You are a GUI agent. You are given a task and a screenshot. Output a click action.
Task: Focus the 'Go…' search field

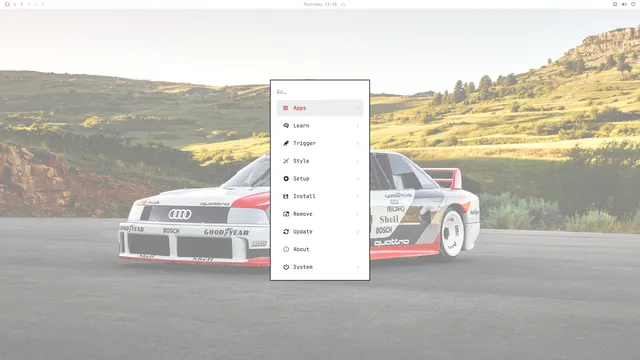(x=320, y=92)
